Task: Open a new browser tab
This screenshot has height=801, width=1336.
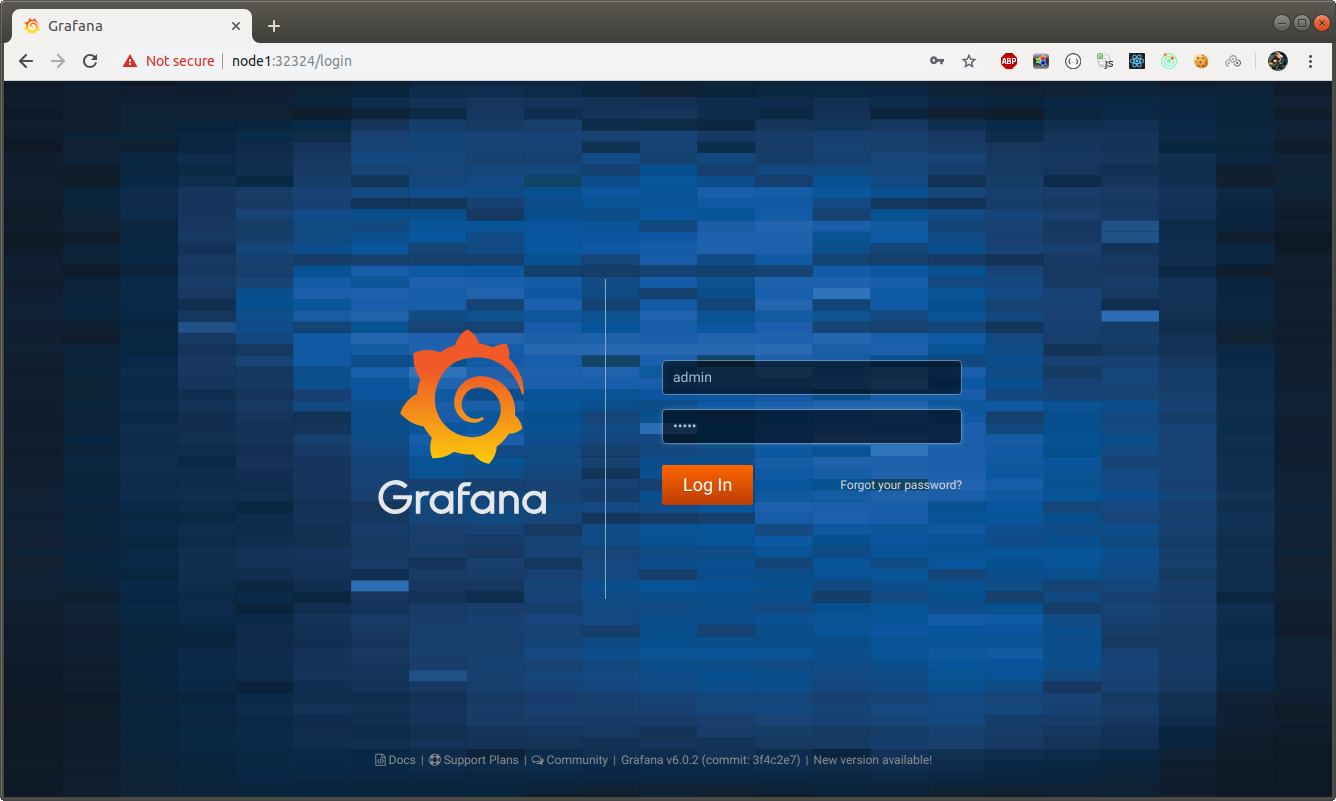Action: [x=274, y=26]
